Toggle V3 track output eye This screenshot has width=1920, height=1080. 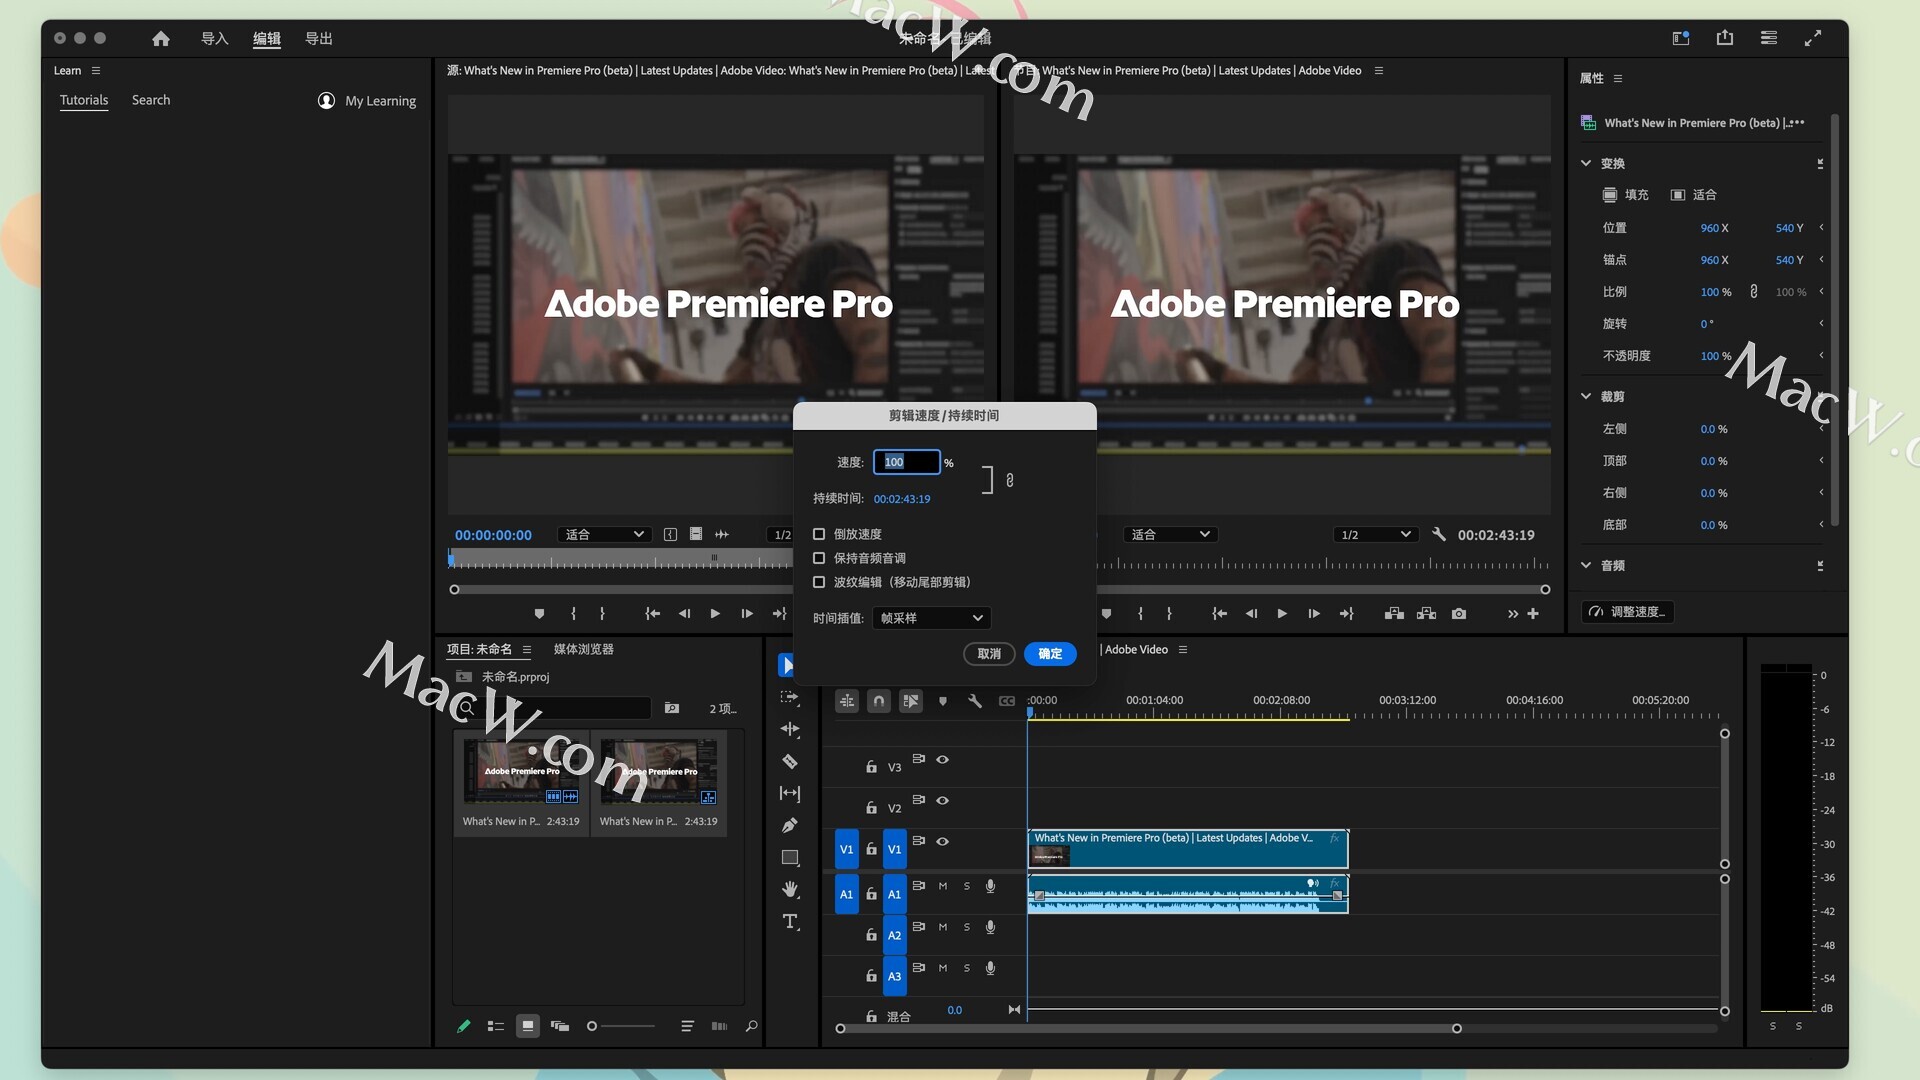click(x=942, y=760)
